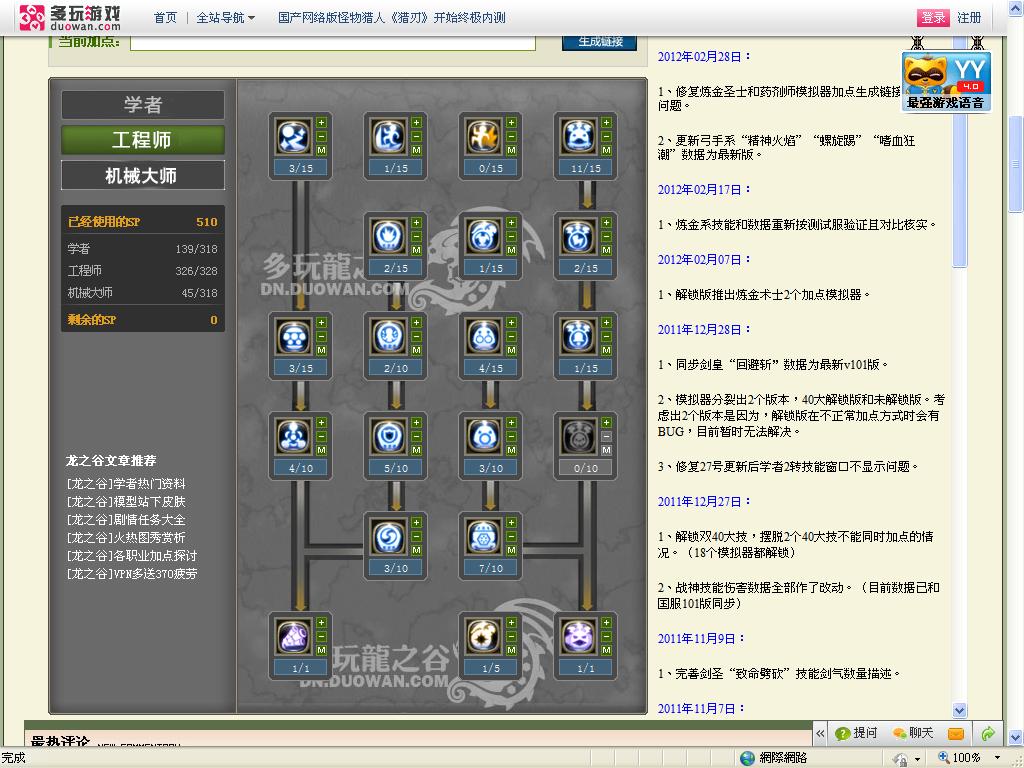Click M next to the 4/15 skill
The height and width of the screenshot is (768, 1024).
click(511, 350)
